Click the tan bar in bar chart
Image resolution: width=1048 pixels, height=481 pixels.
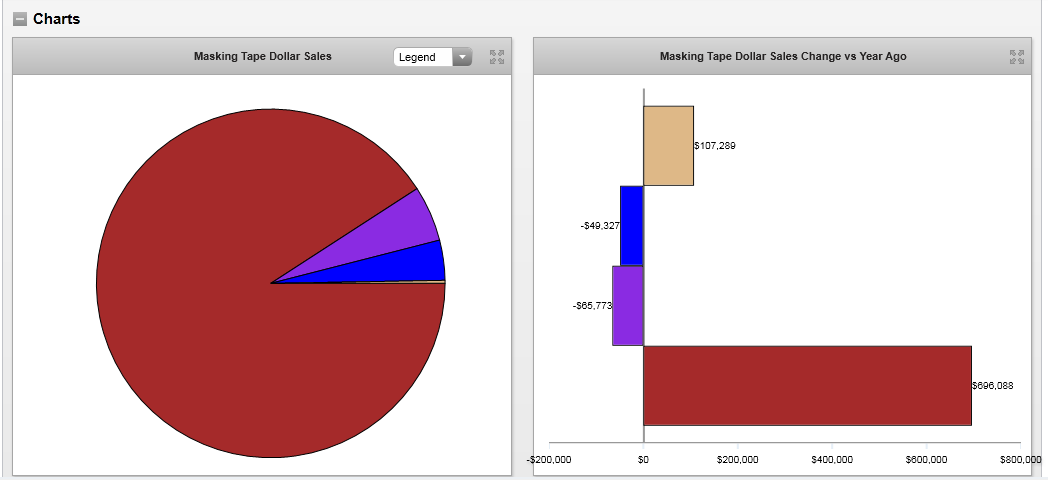pyautogui.click(x=668, y=146)
